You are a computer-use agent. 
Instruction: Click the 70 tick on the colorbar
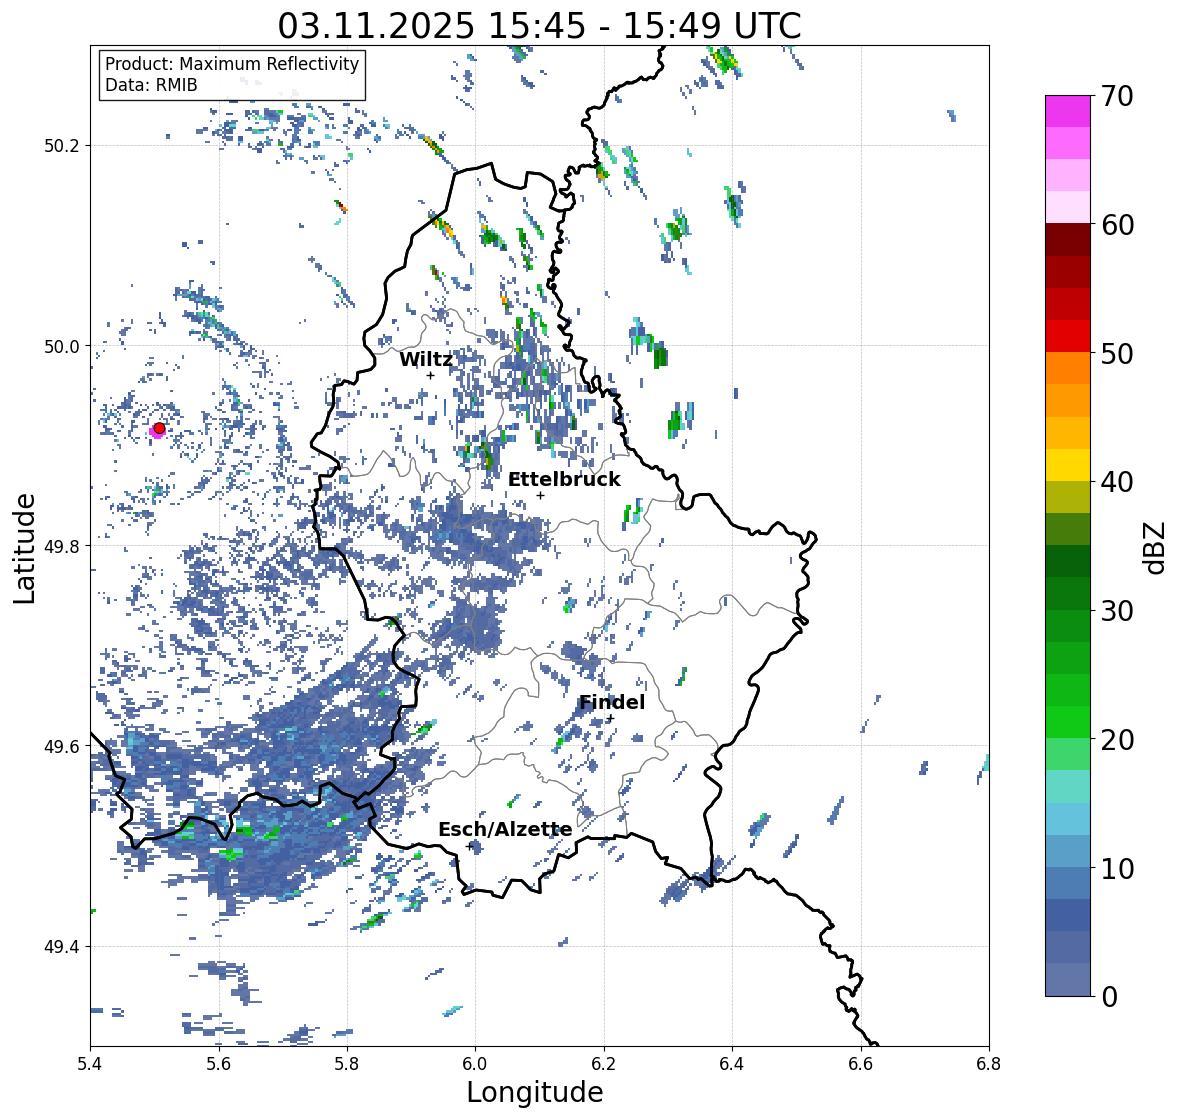(1117, 96)
